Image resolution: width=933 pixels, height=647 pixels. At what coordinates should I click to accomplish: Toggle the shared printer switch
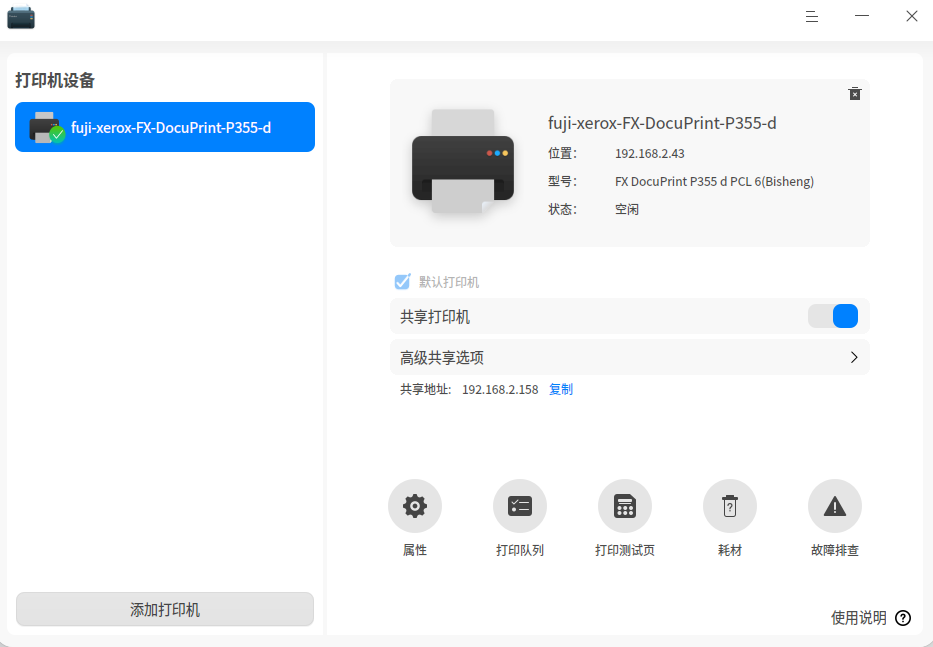[832, 316]
